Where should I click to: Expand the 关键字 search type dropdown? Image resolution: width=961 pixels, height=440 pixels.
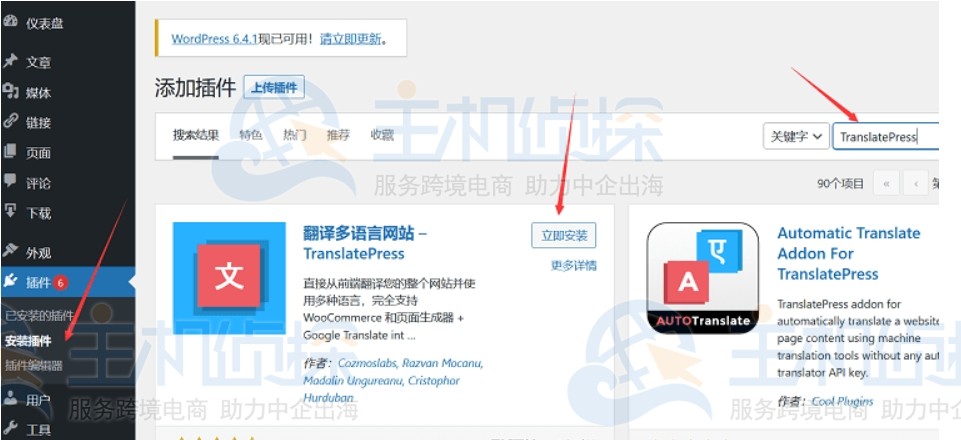tap(796, 136)
